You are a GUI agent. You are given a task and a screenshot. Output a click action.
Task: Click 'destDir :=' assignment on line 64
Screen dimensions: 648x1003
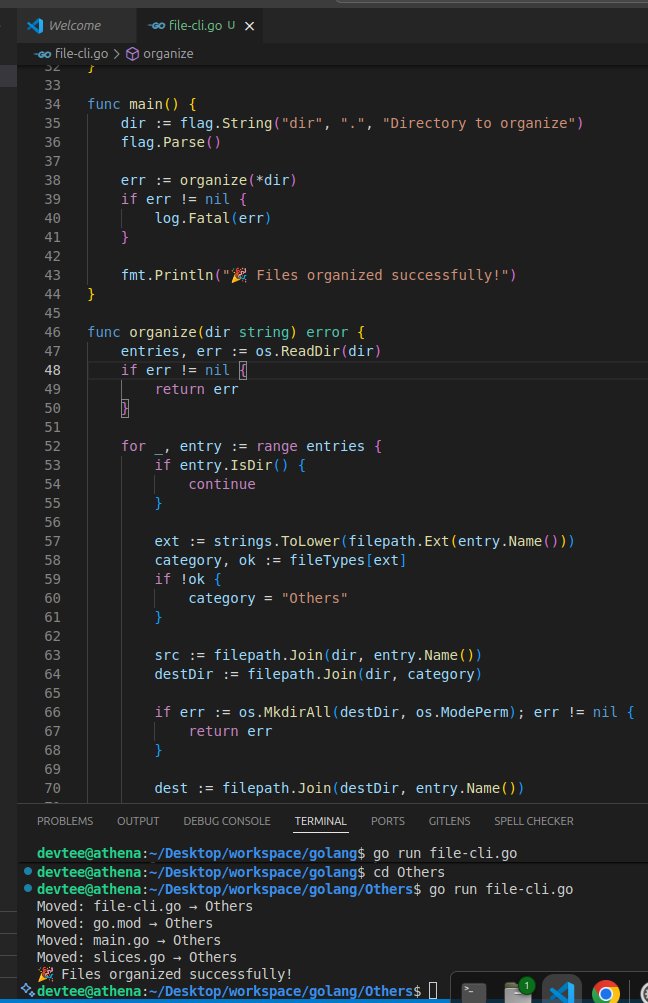point(196,674)
